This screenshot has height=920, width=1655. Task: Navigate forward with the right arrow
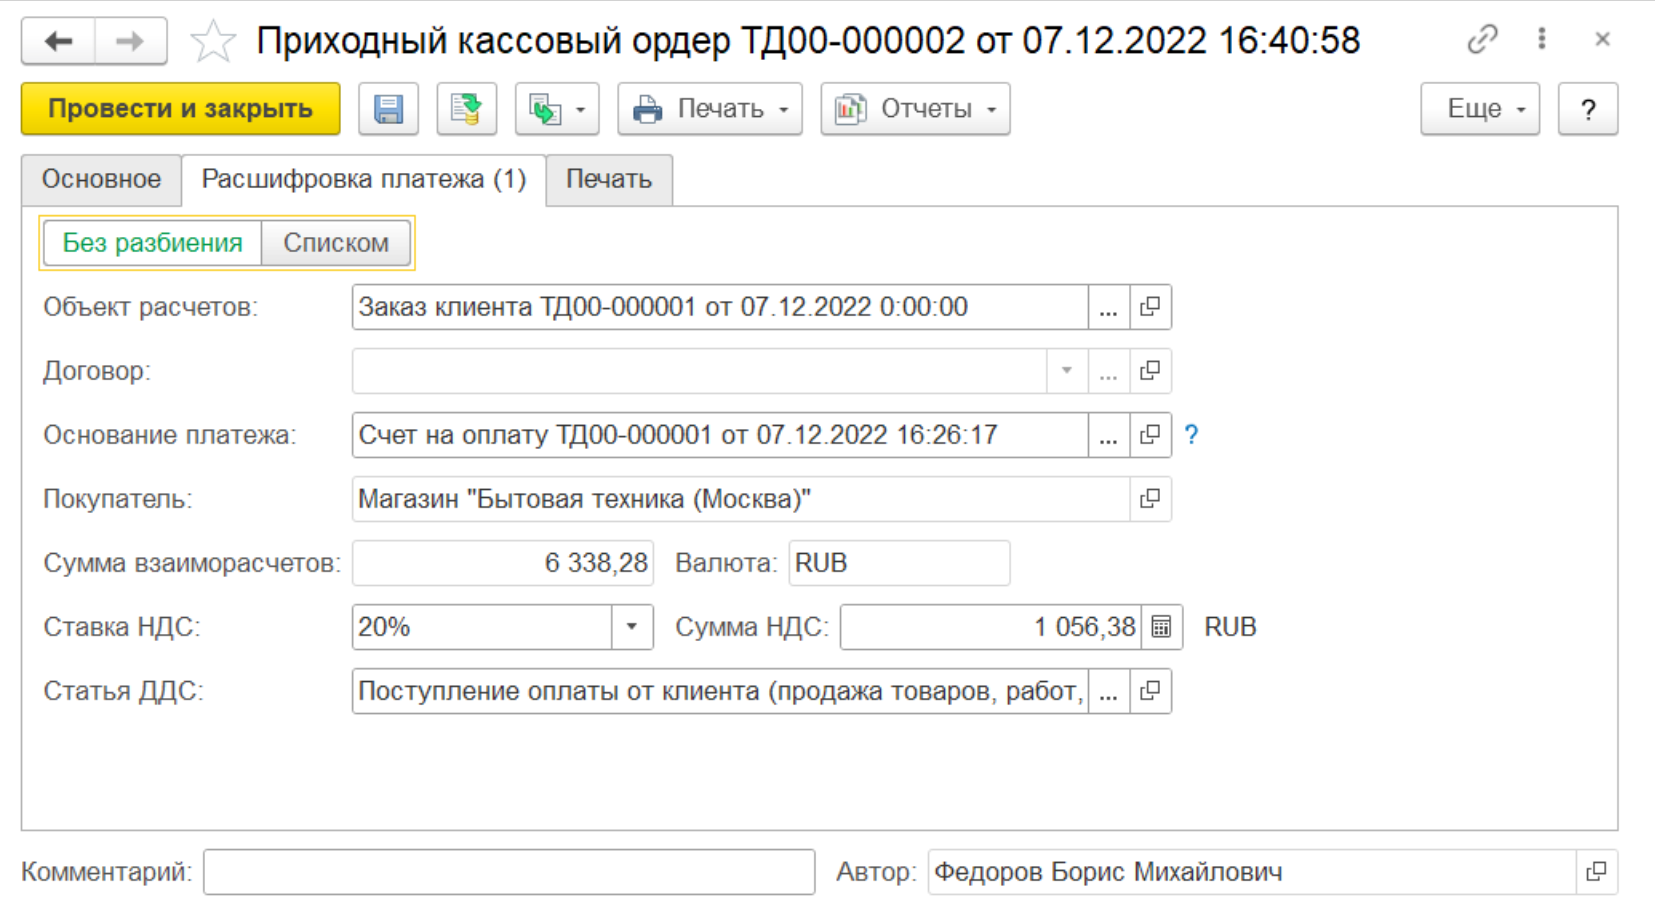pos(130,42)
